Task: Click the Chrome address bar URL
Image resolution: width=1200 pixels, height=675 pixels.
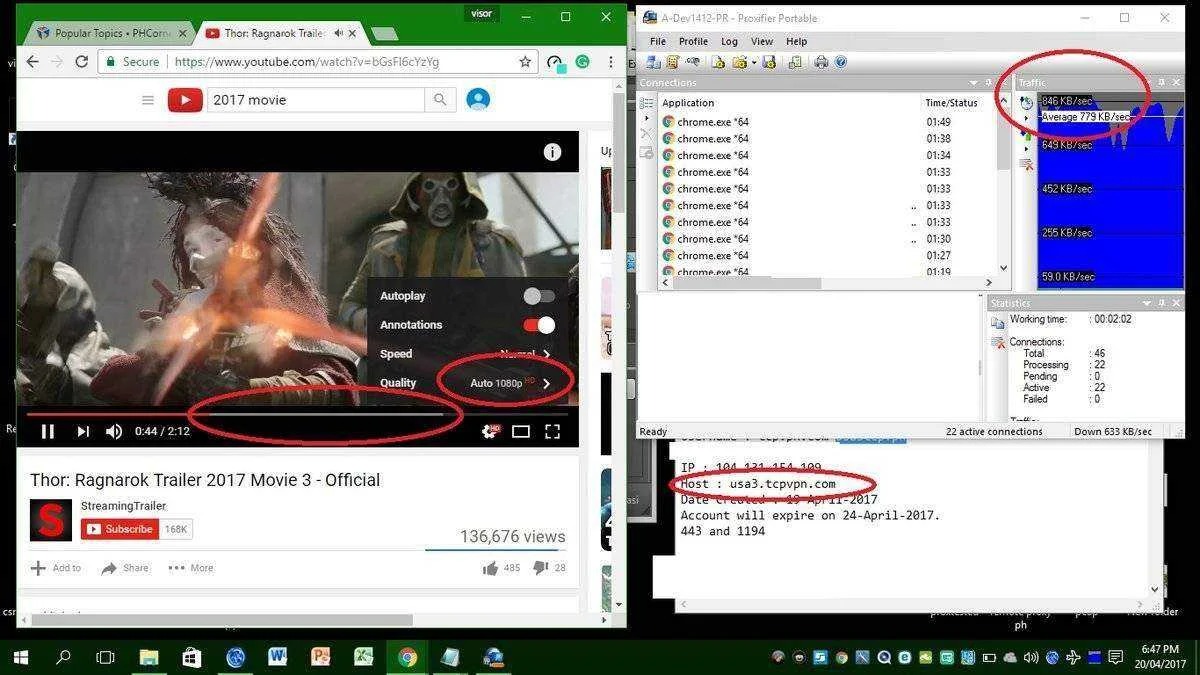Action: click(306, 61)
